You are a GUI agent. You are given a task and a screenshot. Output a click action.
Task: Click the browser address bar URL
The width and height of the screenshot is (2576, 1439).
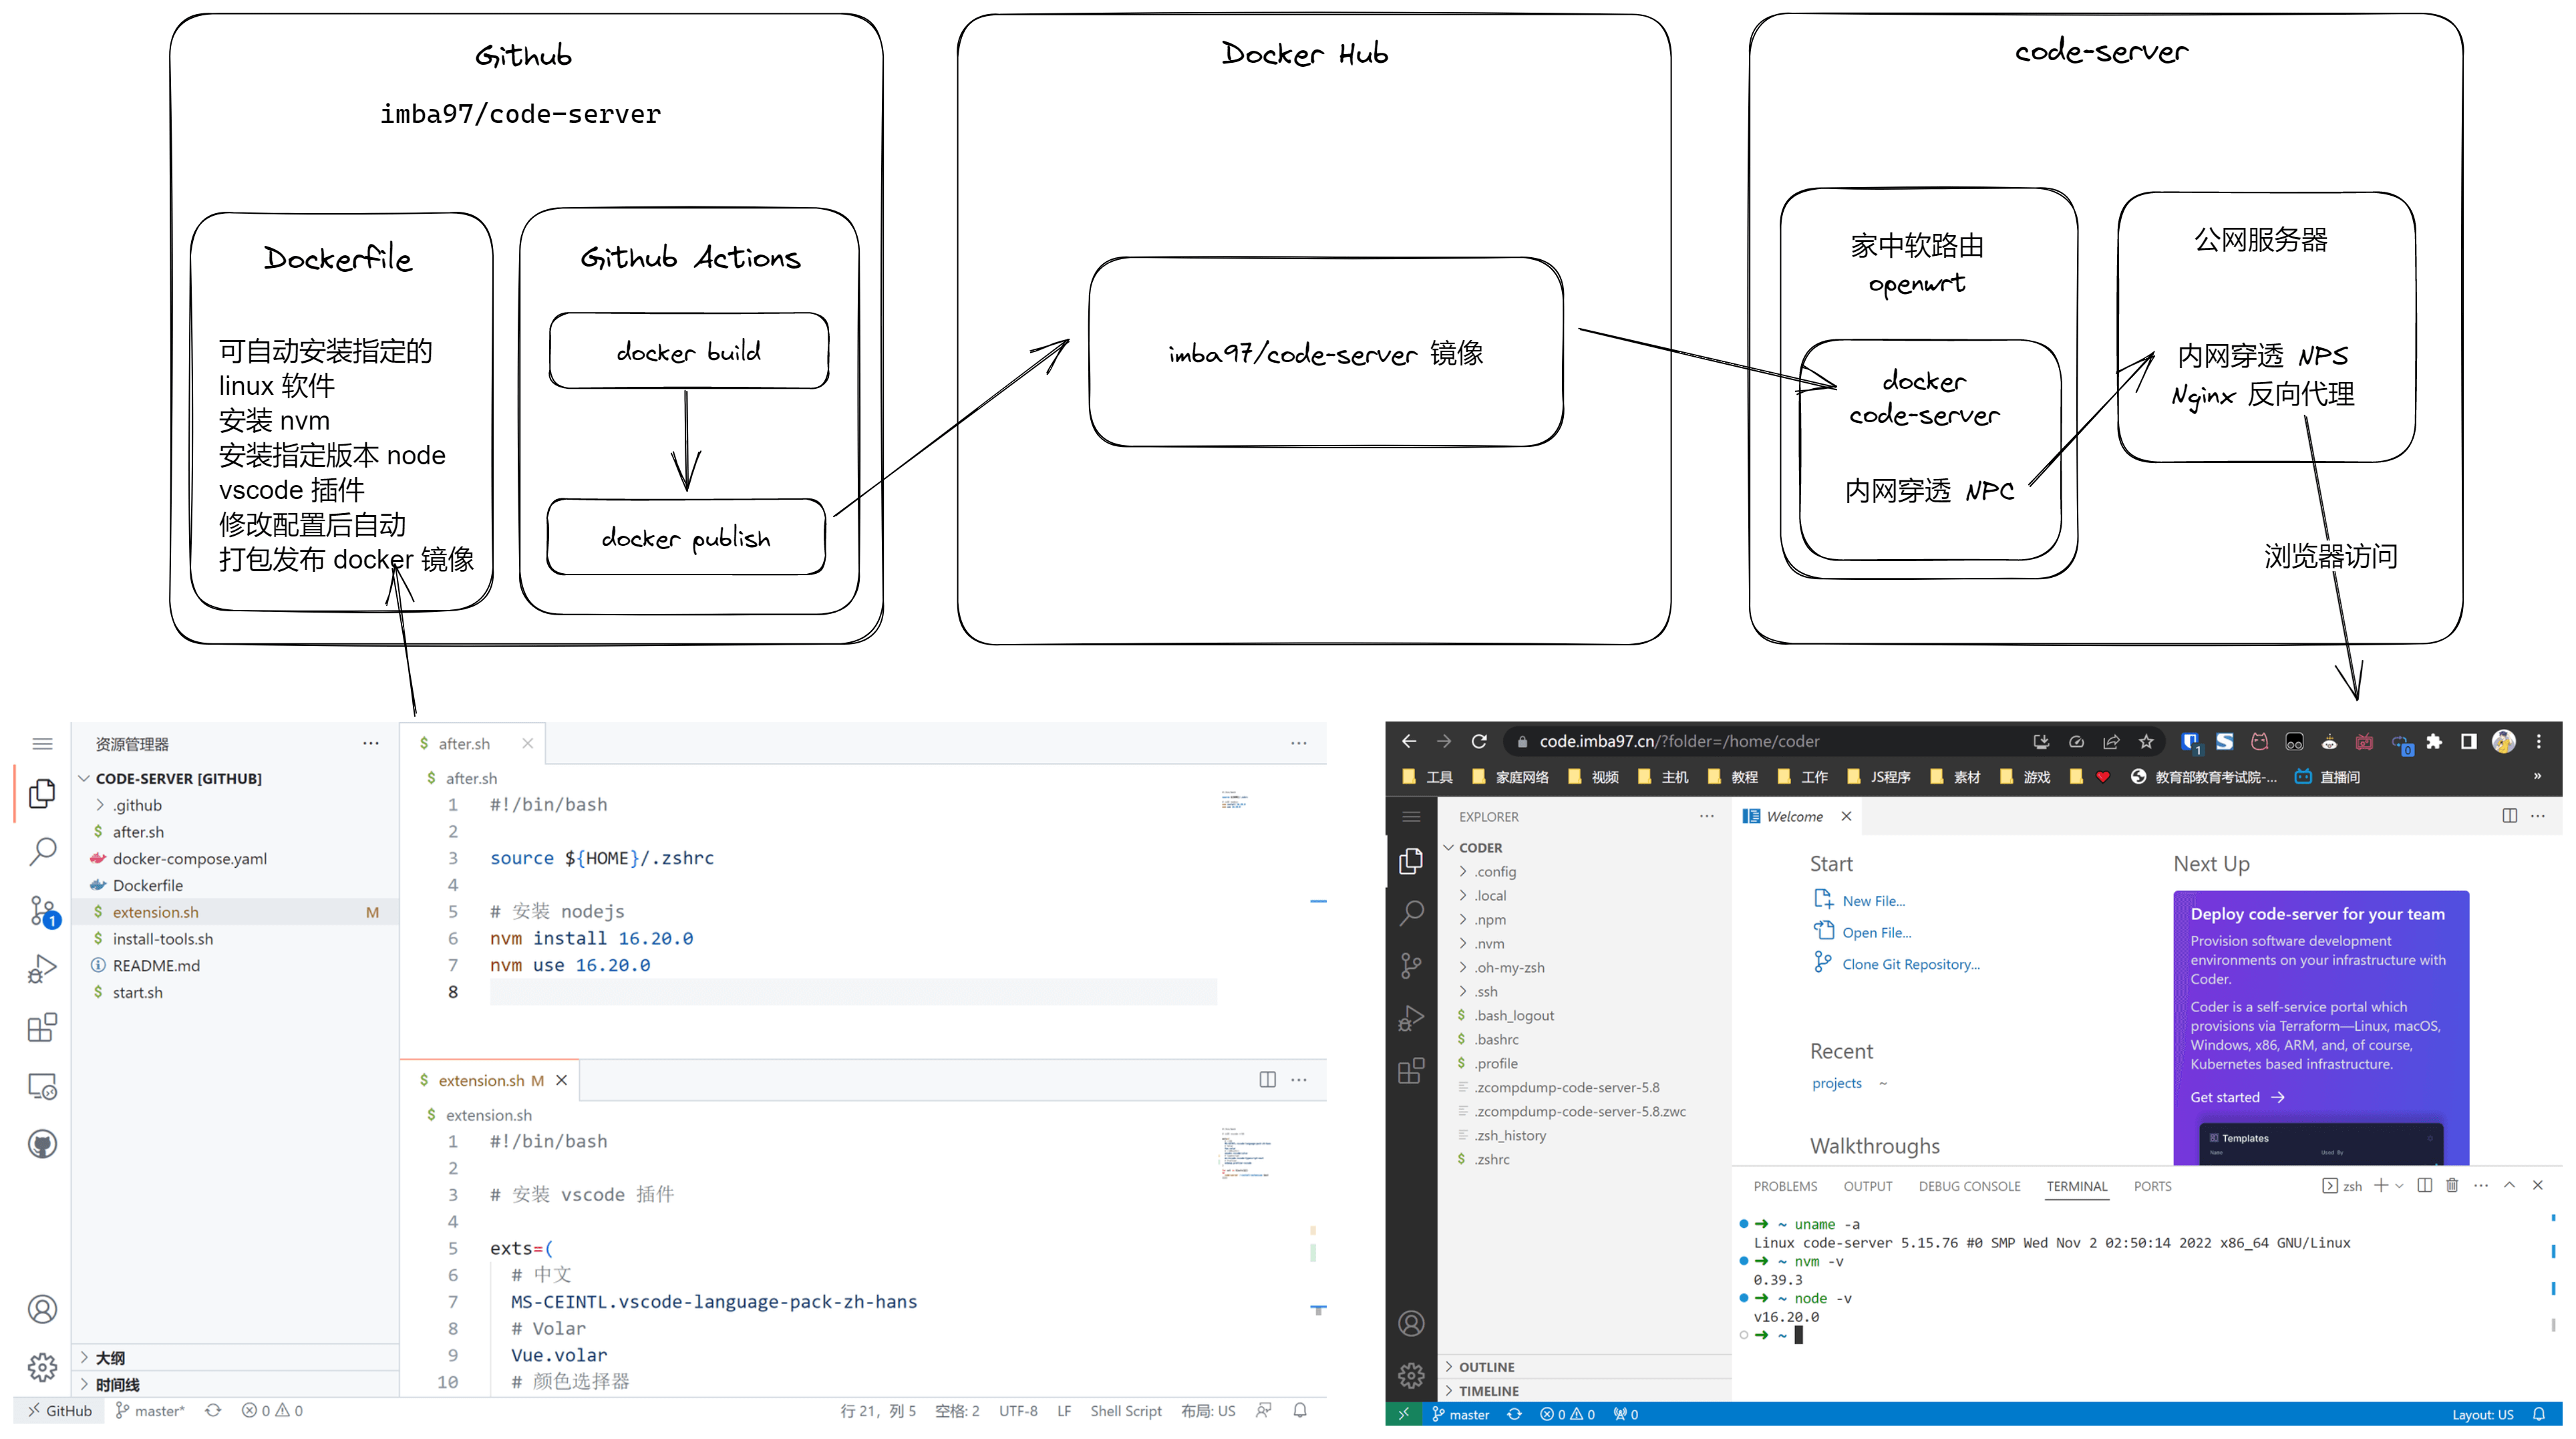tap(1680, 741)
